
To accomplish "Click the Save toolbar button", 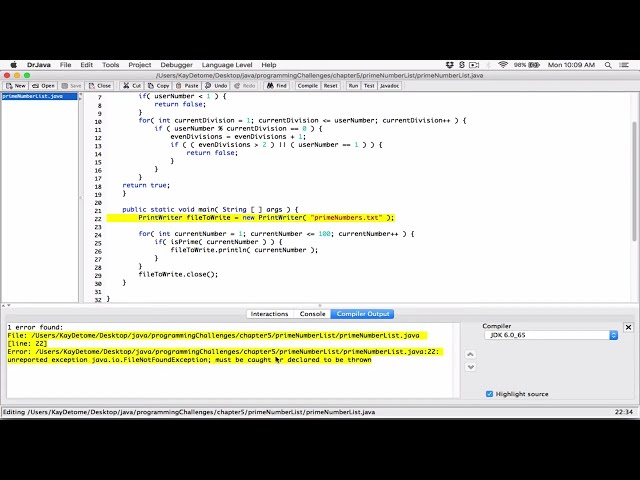I will (71, 86).
